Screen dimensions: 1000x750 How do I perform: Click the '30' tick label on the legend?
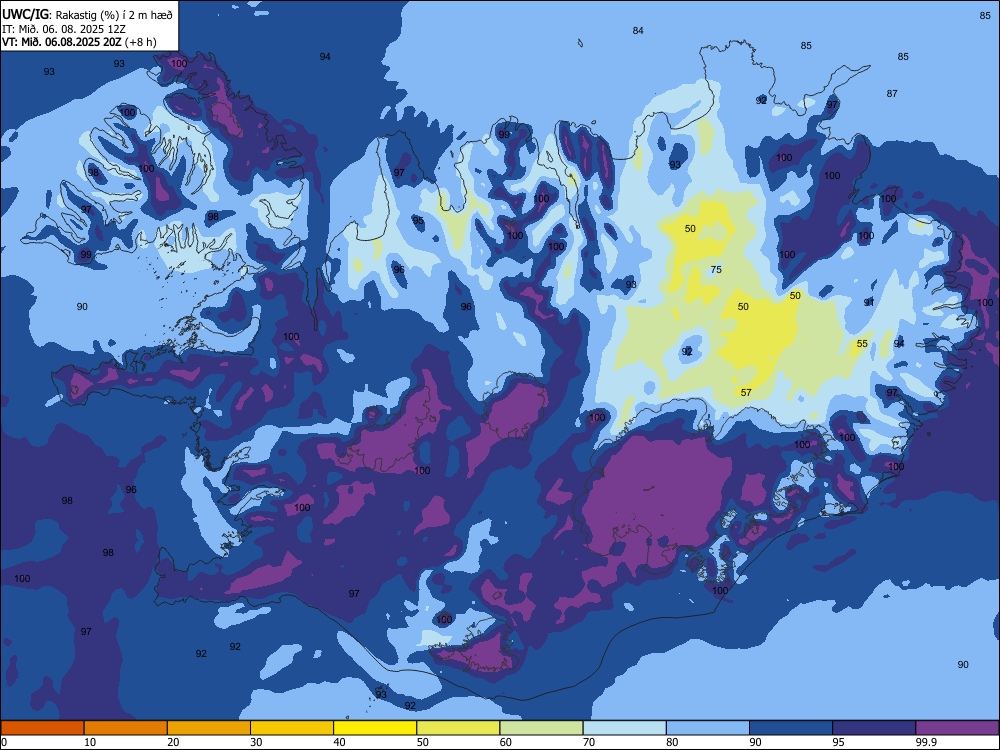point(256,742)
